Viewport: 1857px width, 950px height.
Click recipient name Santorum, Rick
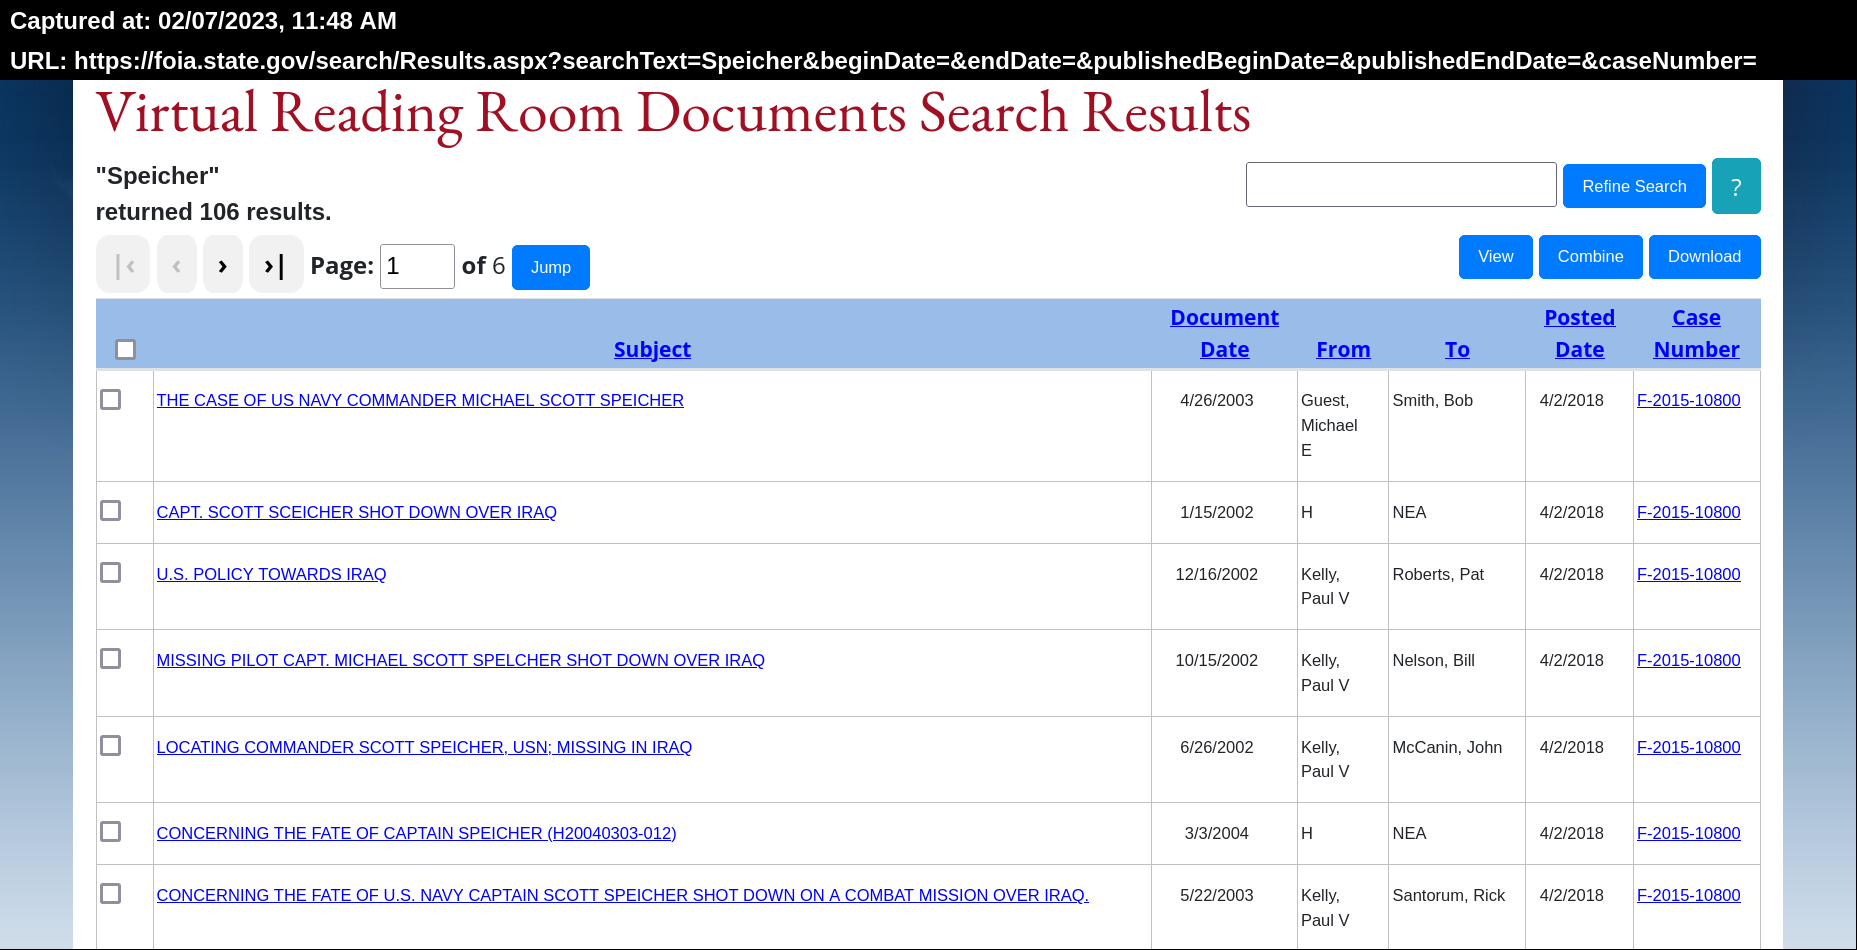[1448, 895]
